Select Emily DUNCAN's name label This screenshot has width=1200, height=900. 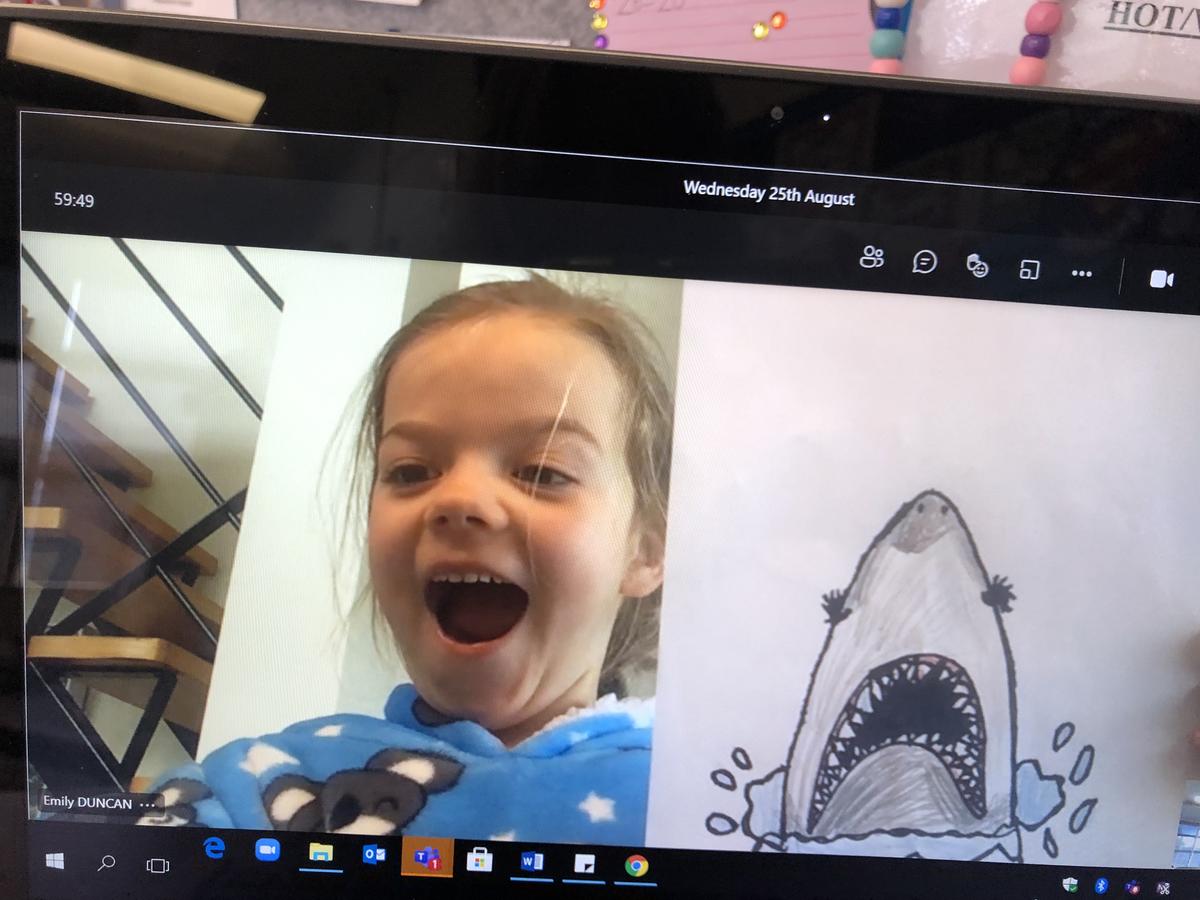88,802
